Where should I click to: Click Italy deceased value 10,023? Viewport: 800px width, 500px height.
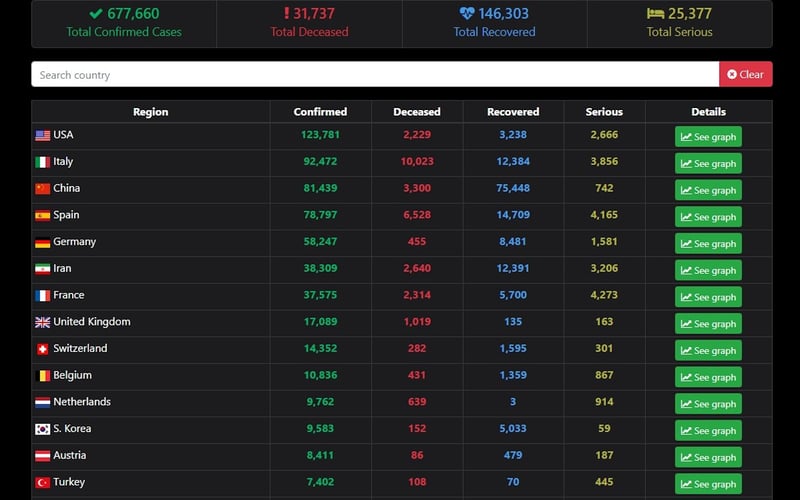click(417, 161)
